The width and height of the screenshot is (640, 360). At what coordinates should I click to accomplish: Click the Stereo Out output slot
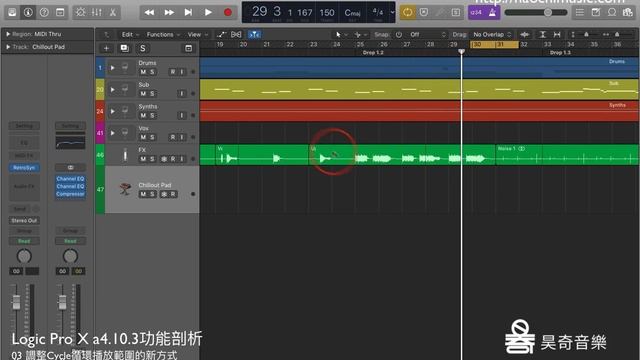click(x=24, y=220)
